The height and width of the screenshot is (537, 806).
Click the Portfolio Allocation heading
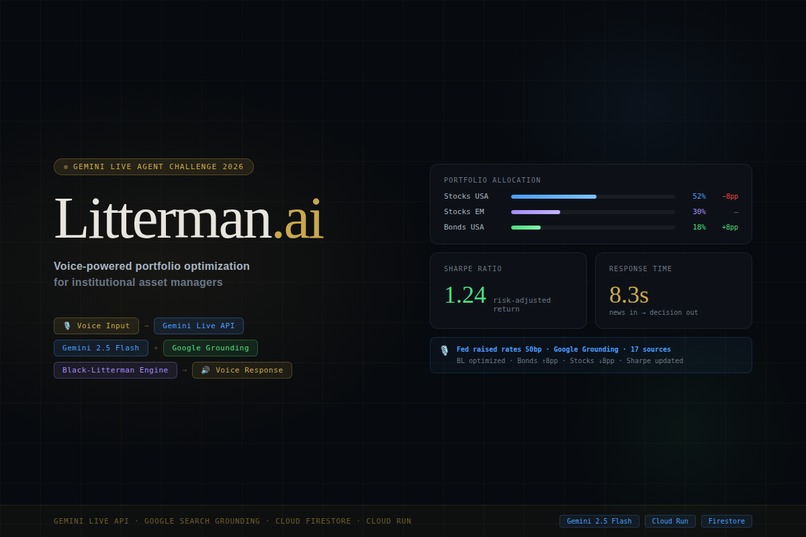[492, 180]
